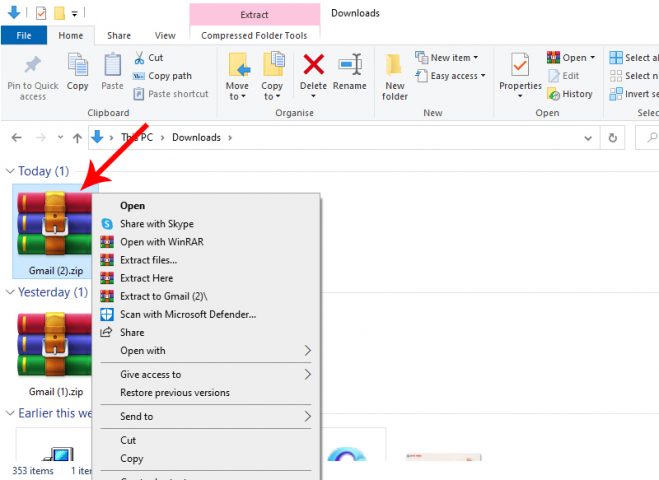Click Copy path in the ribbon

tap(162, 76)
